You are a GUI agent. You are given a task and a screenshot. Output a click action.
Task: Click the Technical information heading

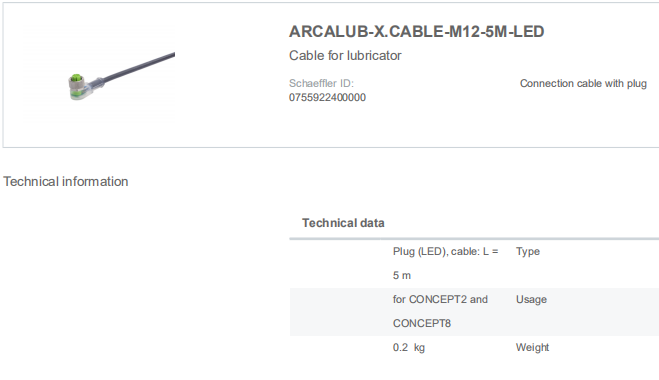point(66,182)
